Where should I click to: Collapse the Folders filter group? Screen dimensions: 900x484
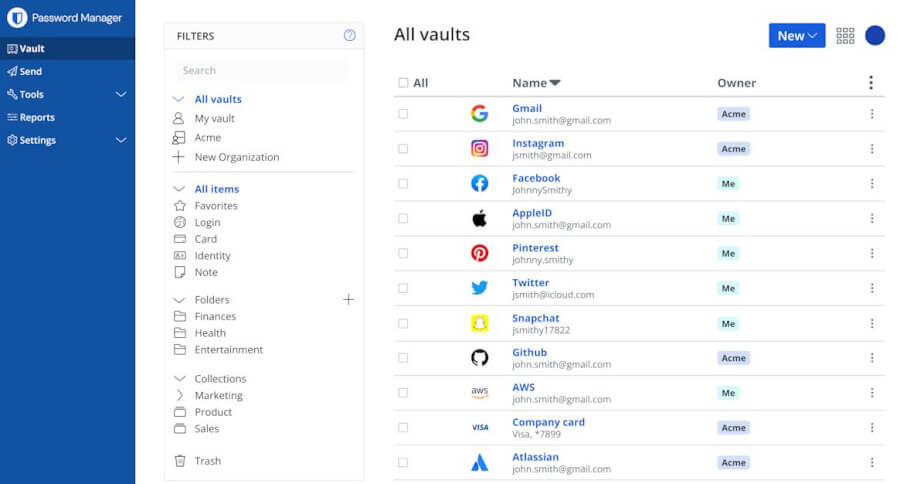[x=179, y=299]
